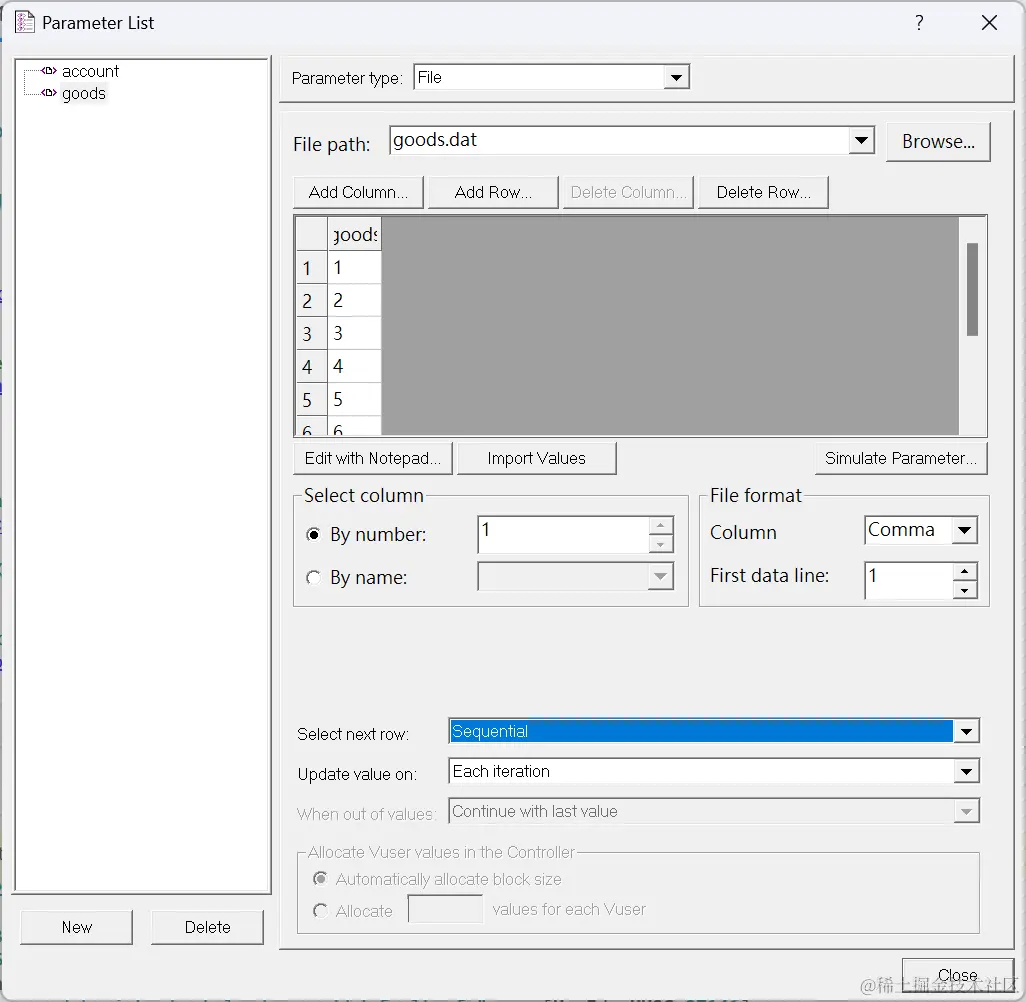Open the Column delimiter Comma dropdown
This screenshot has height=1002, width=1026.
[964, 530]
